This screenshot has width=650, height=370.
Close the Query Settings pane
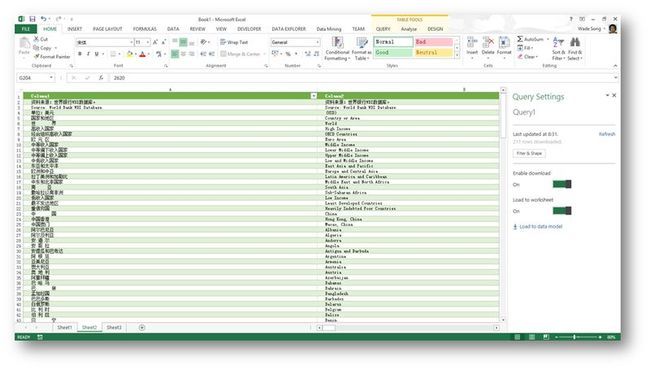pyautogui.click(x=614, y=95)
